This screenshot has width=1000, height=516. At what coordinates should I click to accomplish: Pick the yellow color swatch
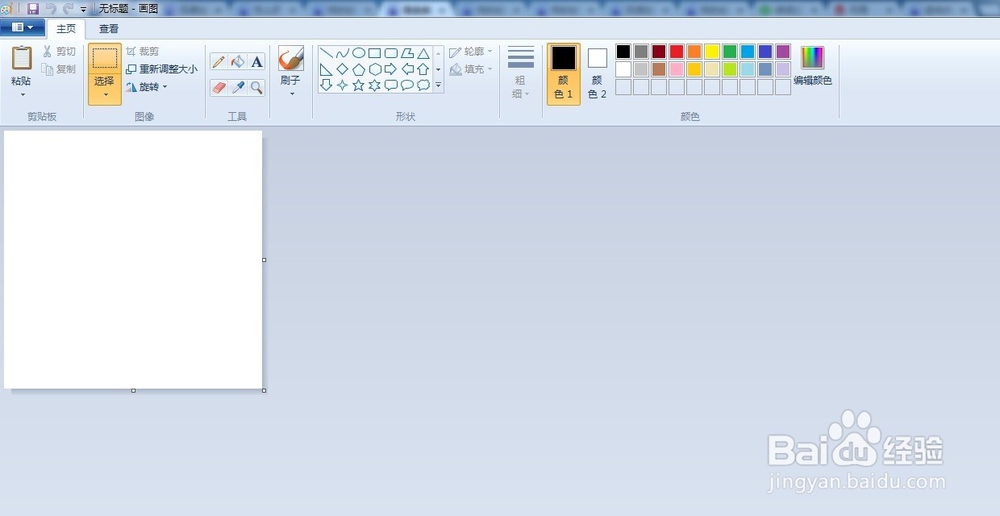pyautogui.click(x=712, y=52)
